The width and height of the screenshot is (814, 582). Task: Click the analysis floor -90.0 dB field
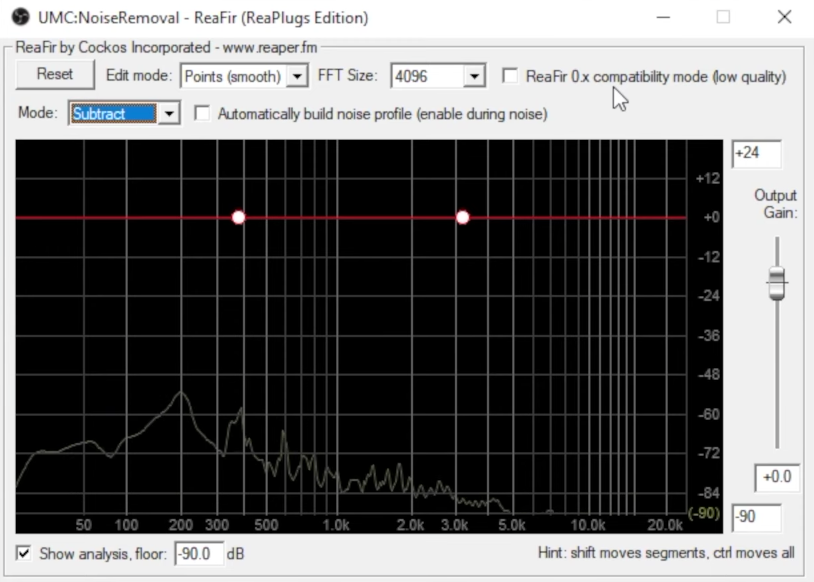(x=199, y=554)
